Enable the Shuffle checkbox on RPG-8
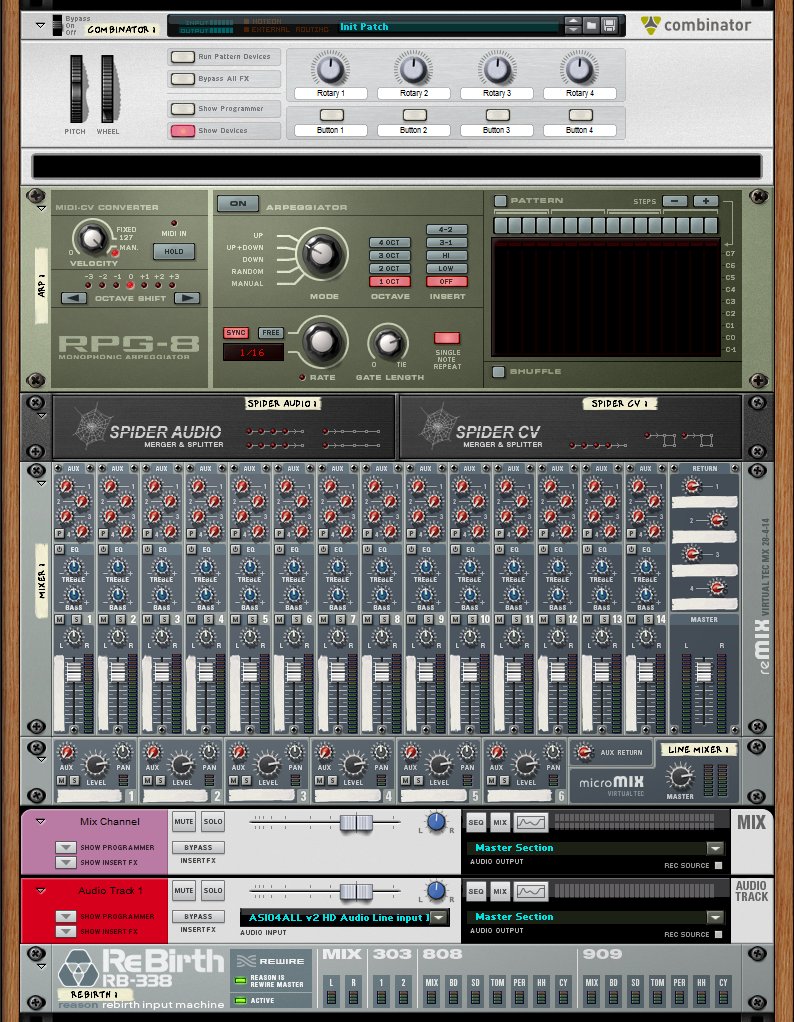This screenshot has width=794, height=1022. coord(499,372)
